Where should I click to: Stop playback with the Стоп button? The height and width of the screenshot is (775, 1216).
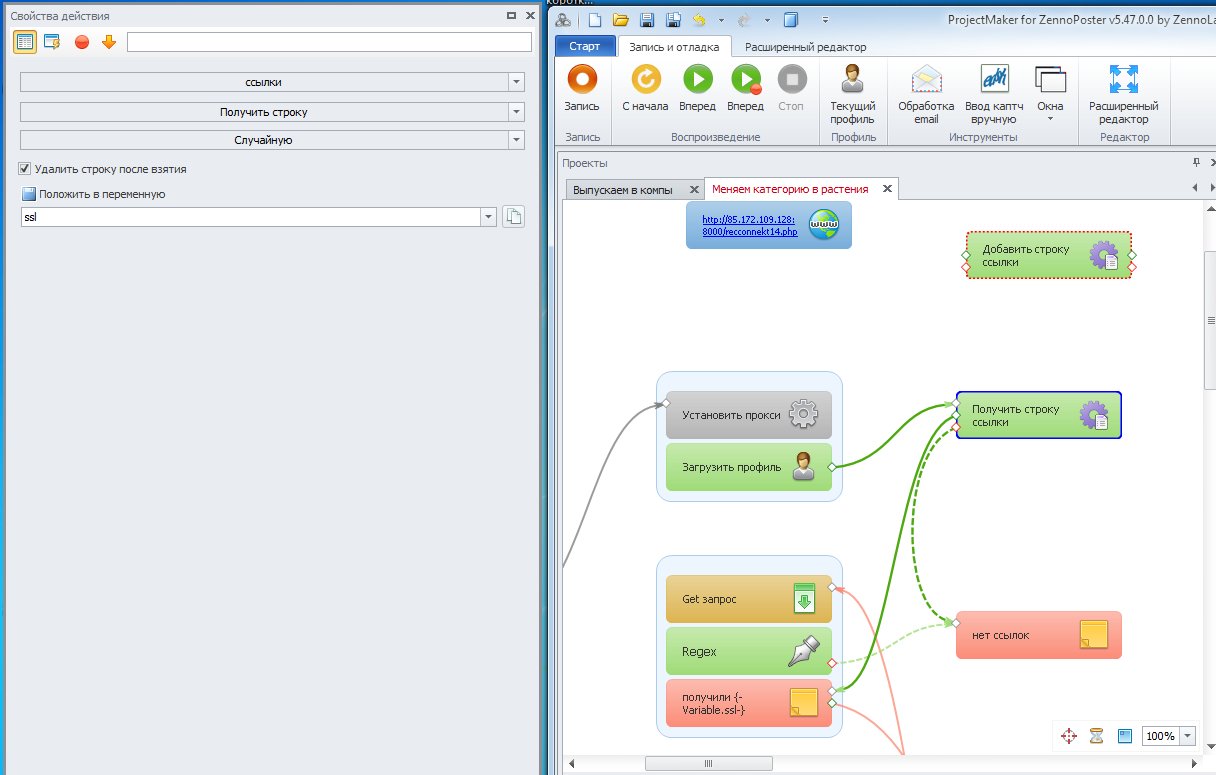(791, 88)
